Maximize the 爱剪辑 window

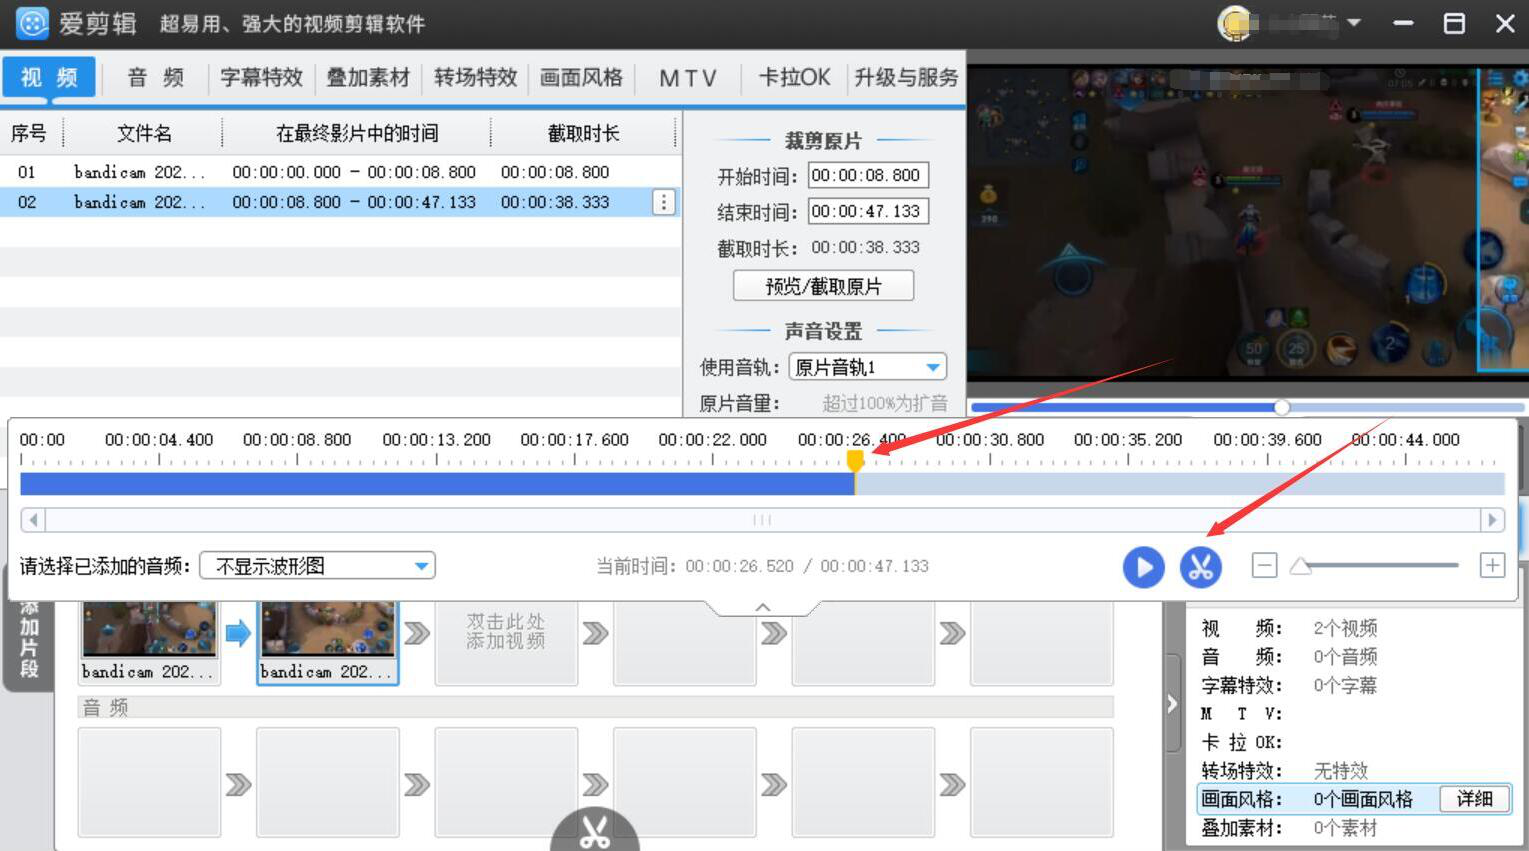tap(1454, 23)
